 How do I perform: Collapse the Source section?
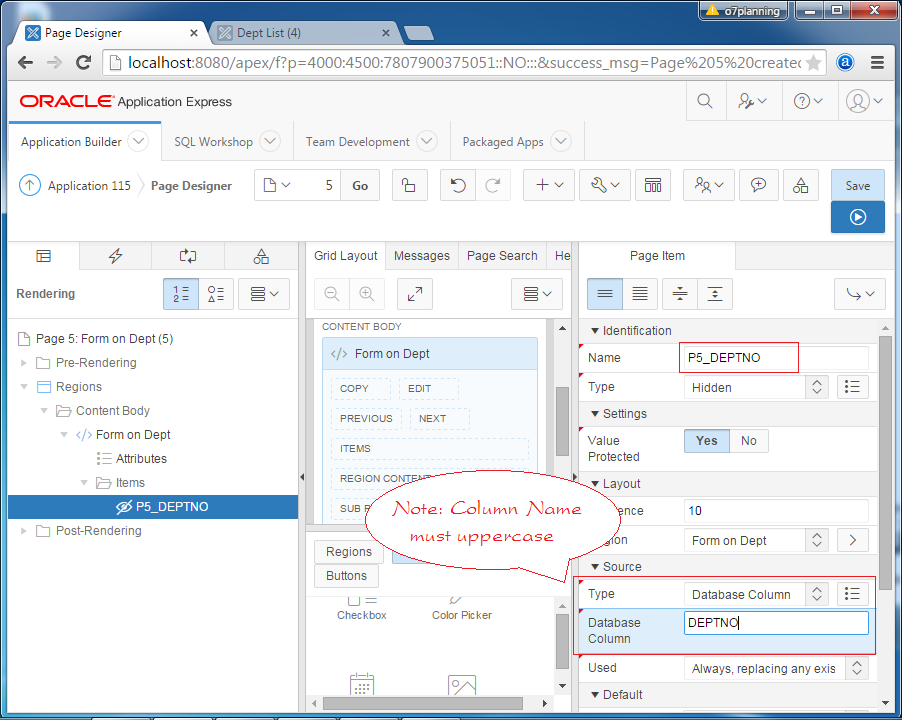coord(595,566)
